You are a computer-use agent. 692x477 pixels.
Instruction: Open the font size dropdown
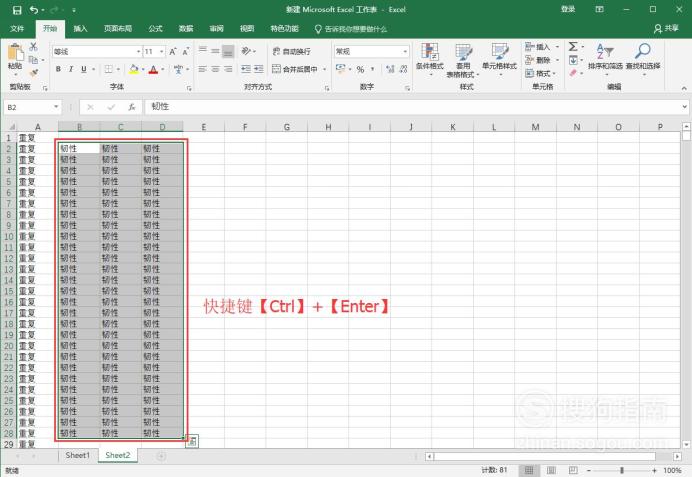pyautogui.click(x=162, y=52)
